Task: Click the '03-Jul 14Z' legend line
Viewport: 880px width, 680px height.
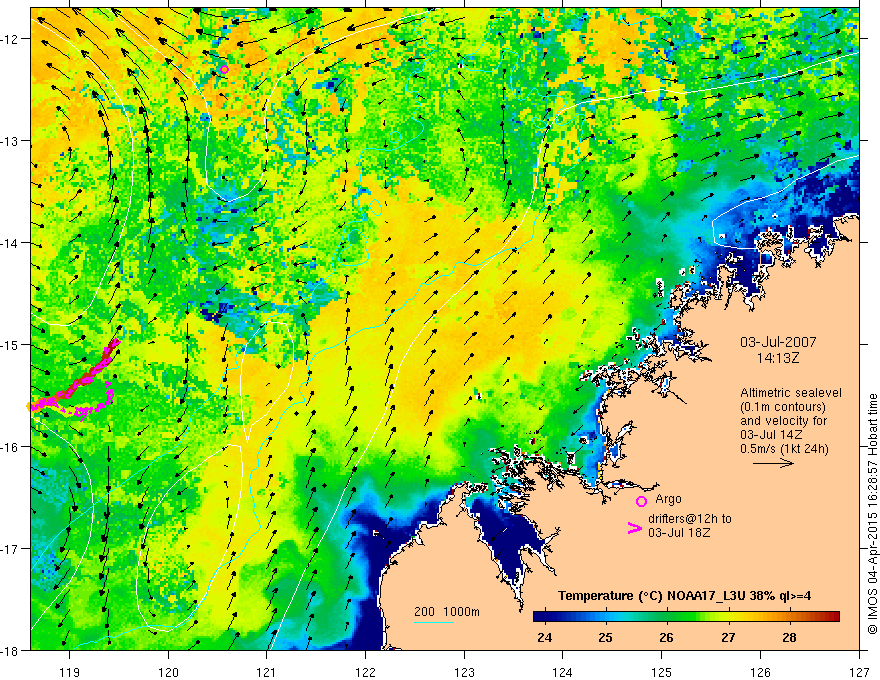Action: [x=771, y=435]
